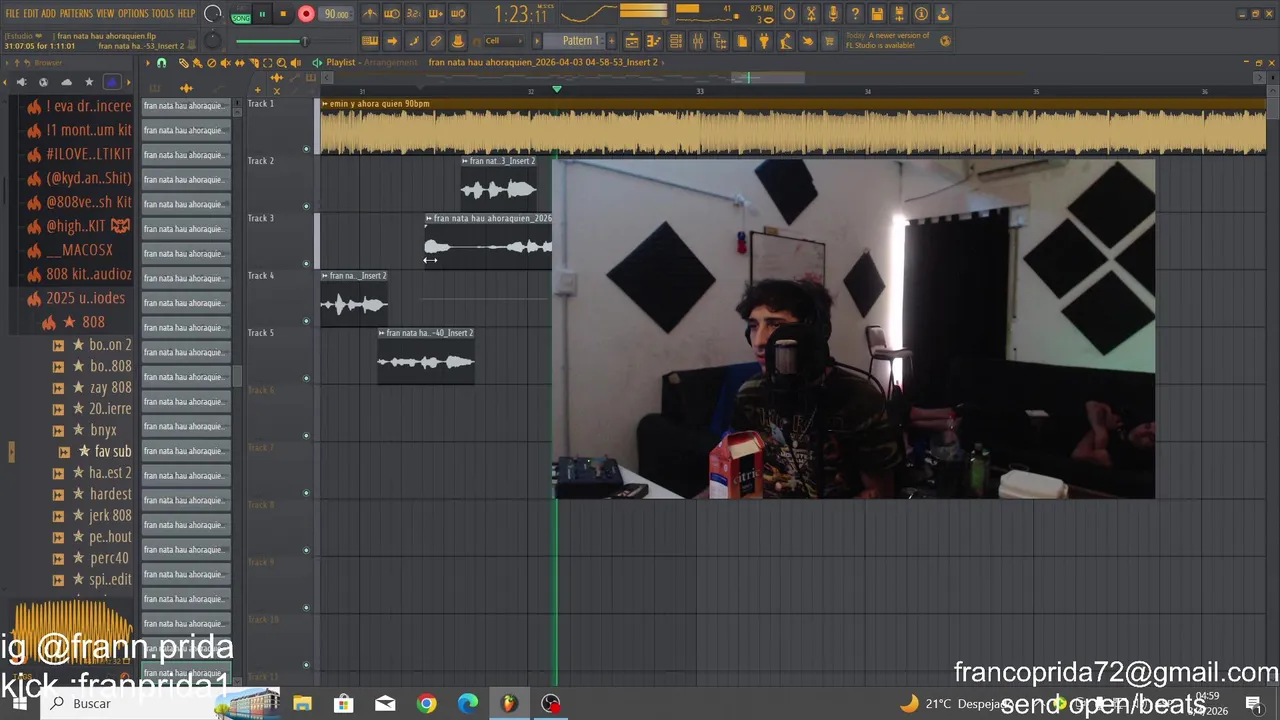This screenshot has height=720, width=1280.
Task: Open the PATTERNS menu
Action: coord(76,14)
